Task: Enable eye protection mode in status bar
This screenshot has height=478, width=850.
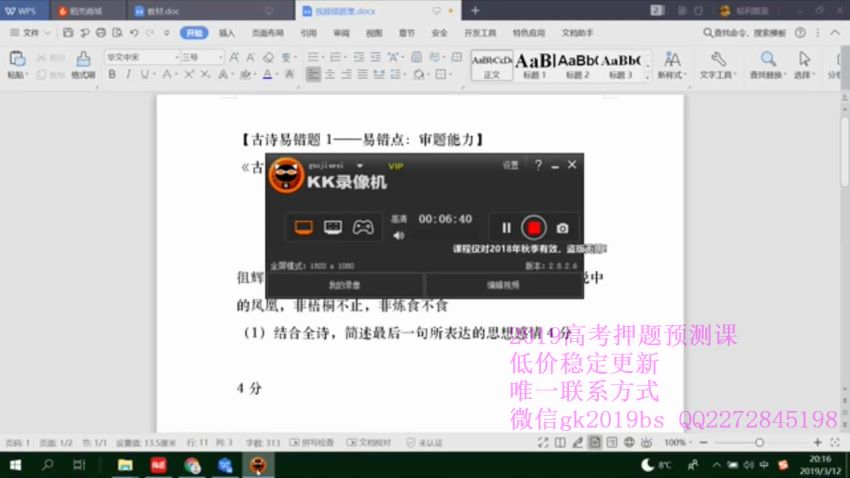Action: pos(646,442)
